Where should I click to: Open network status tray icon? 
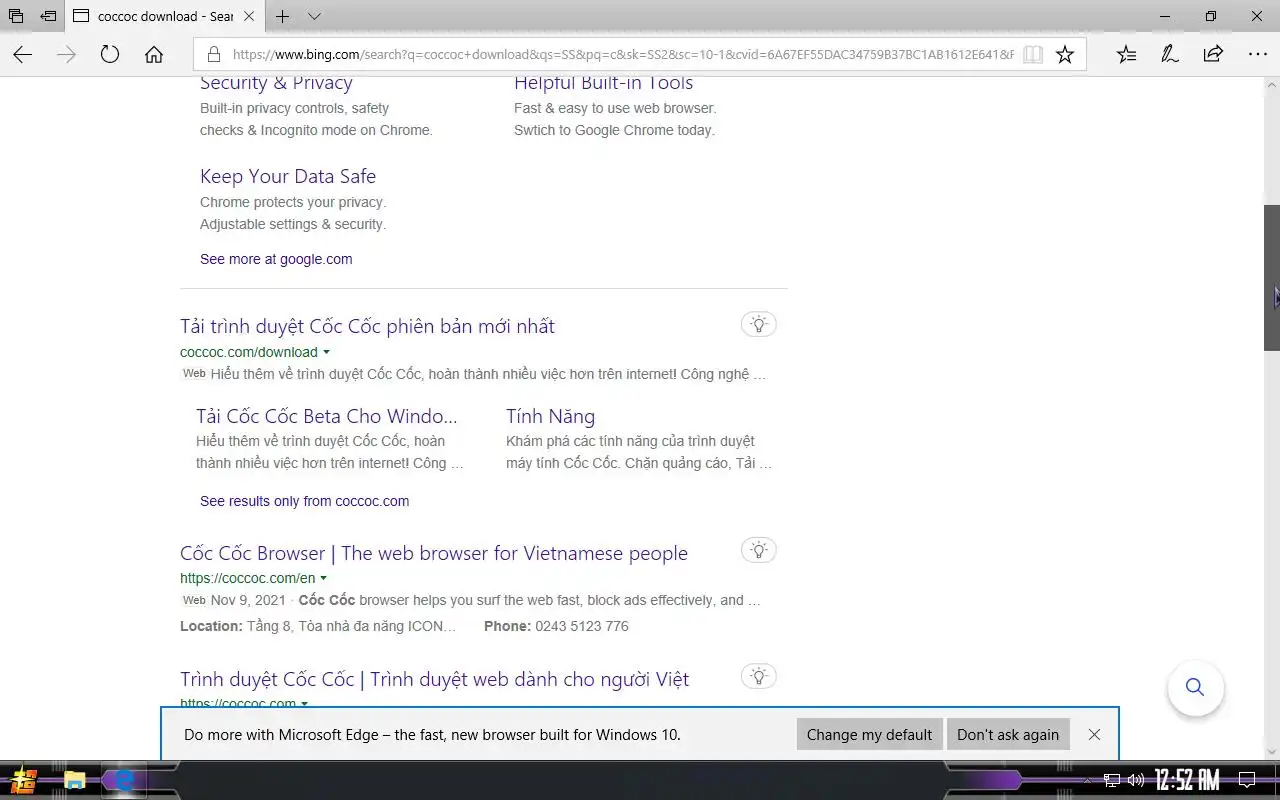coord(1112,780)
